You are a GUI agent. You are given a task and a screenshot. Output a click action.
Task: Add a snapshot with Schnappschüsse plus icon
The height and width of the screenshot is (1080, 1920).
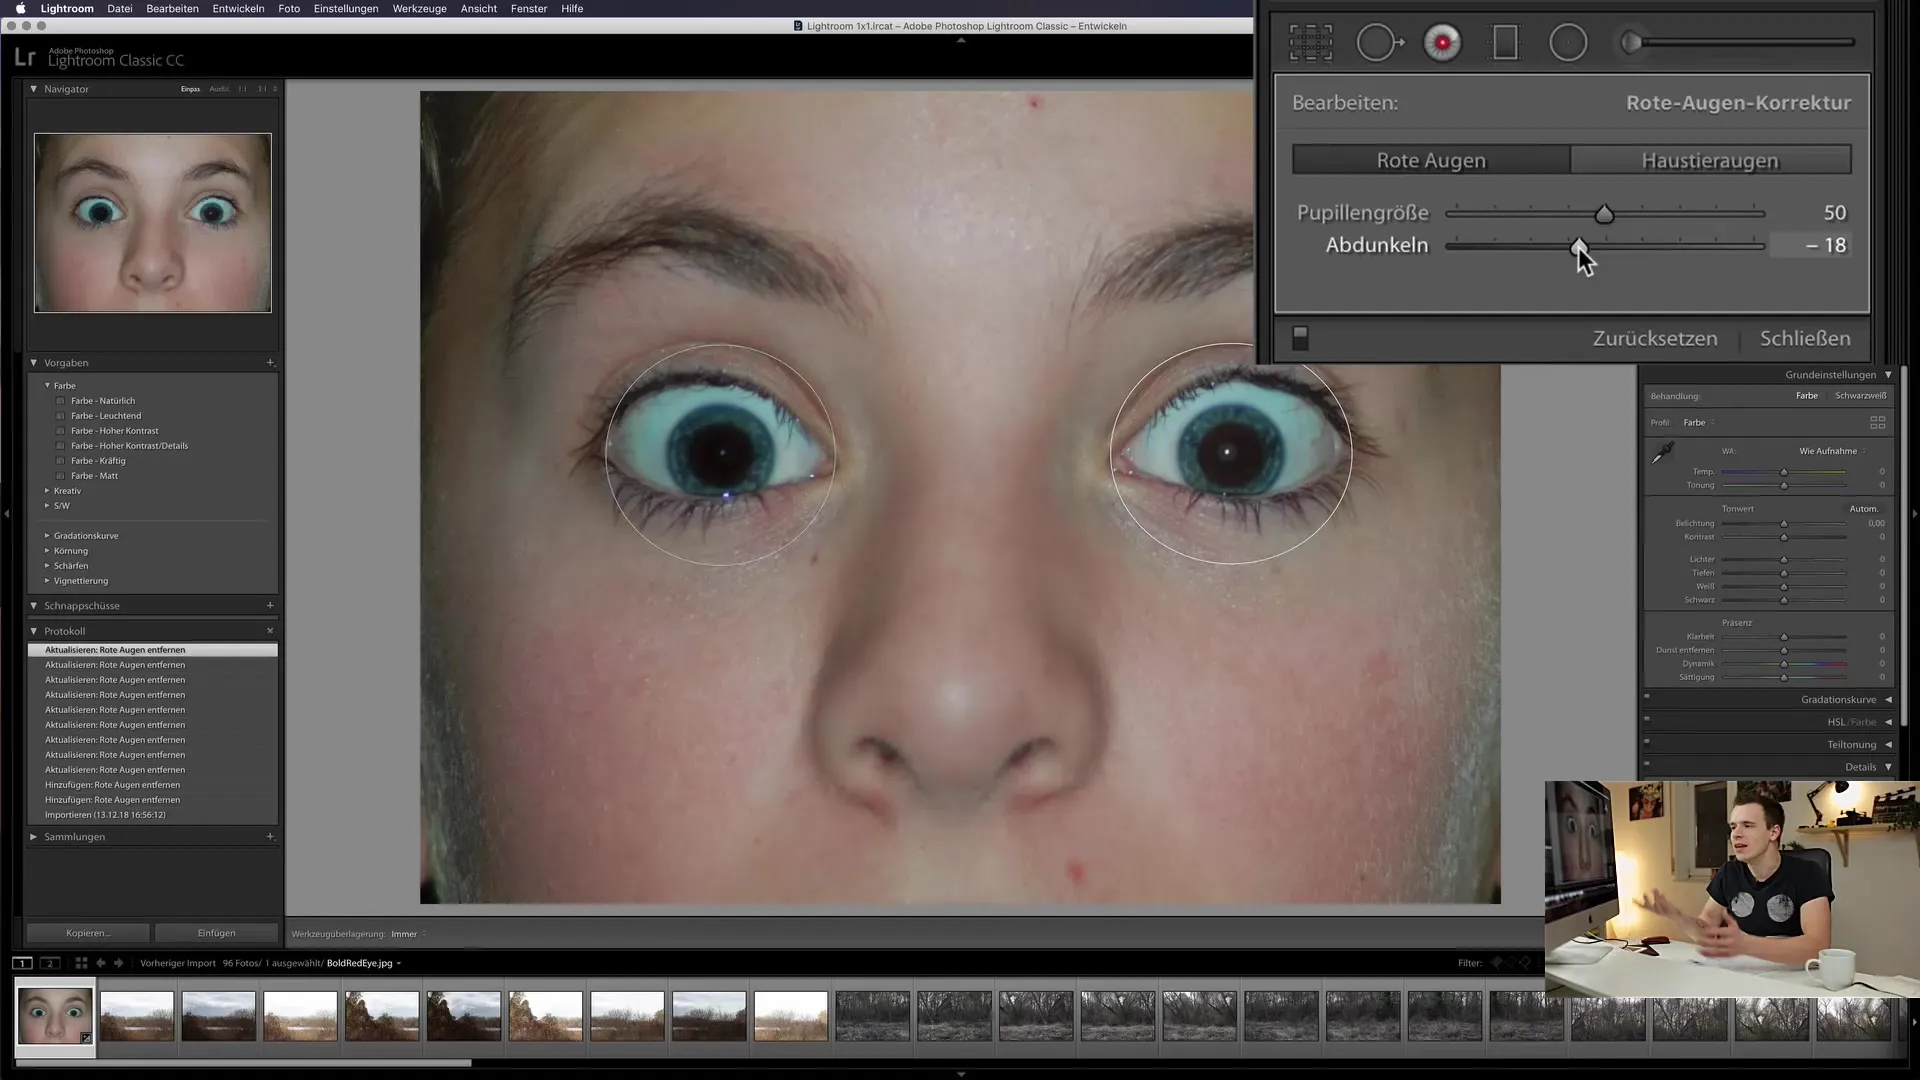coord(270,605)
